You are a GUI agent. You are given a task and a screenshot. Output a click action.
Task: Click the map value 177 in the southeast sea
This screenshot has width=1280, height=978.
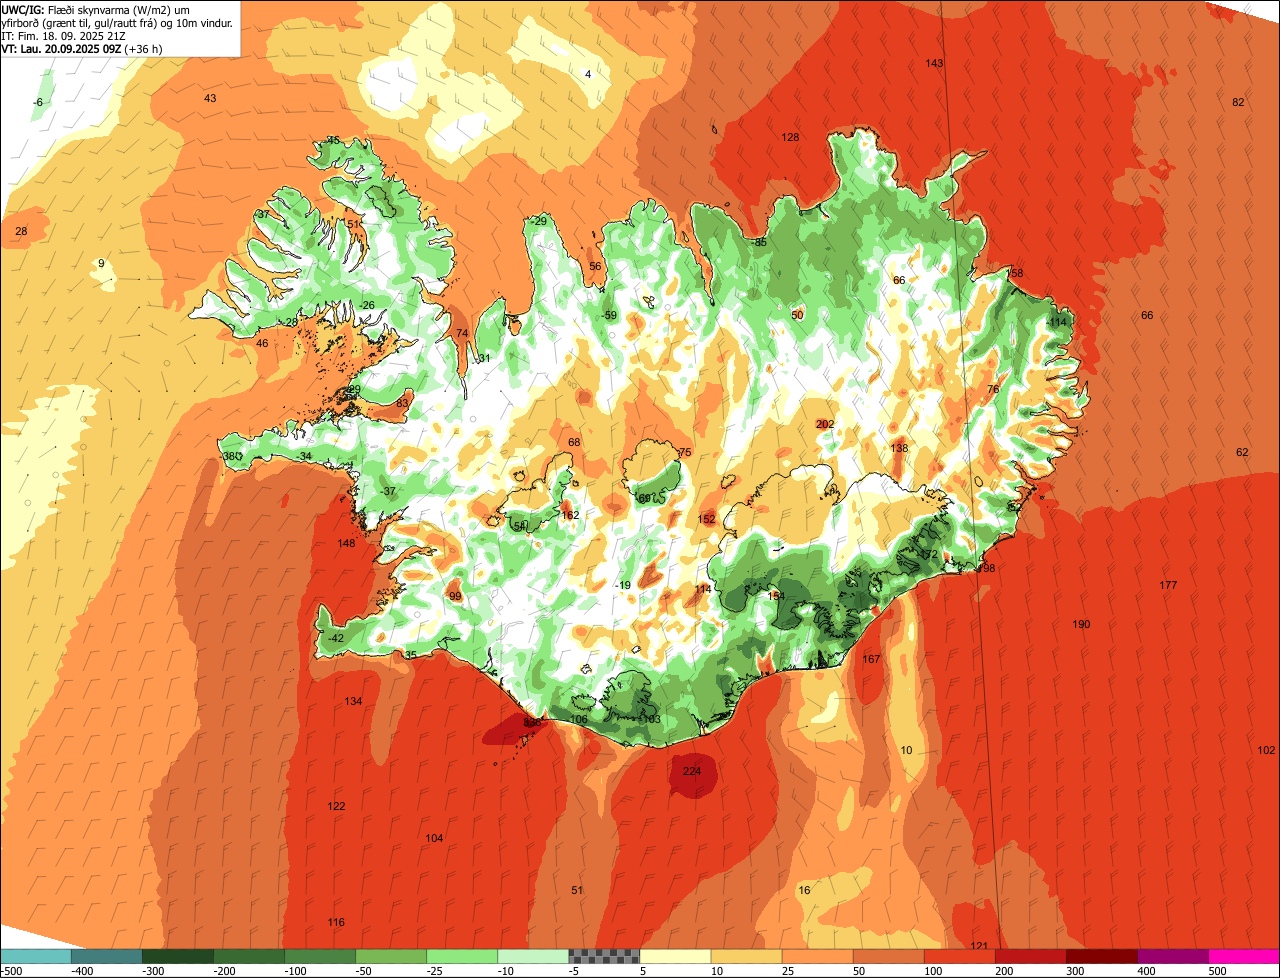[1168, 585]
